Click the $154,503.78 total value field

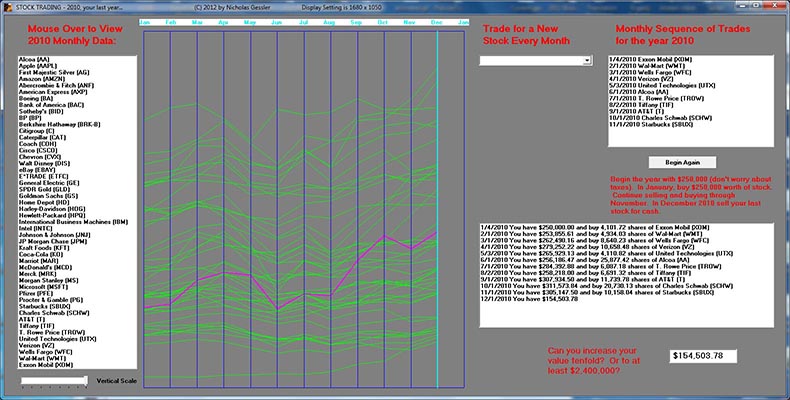click(x=703, y=356)
